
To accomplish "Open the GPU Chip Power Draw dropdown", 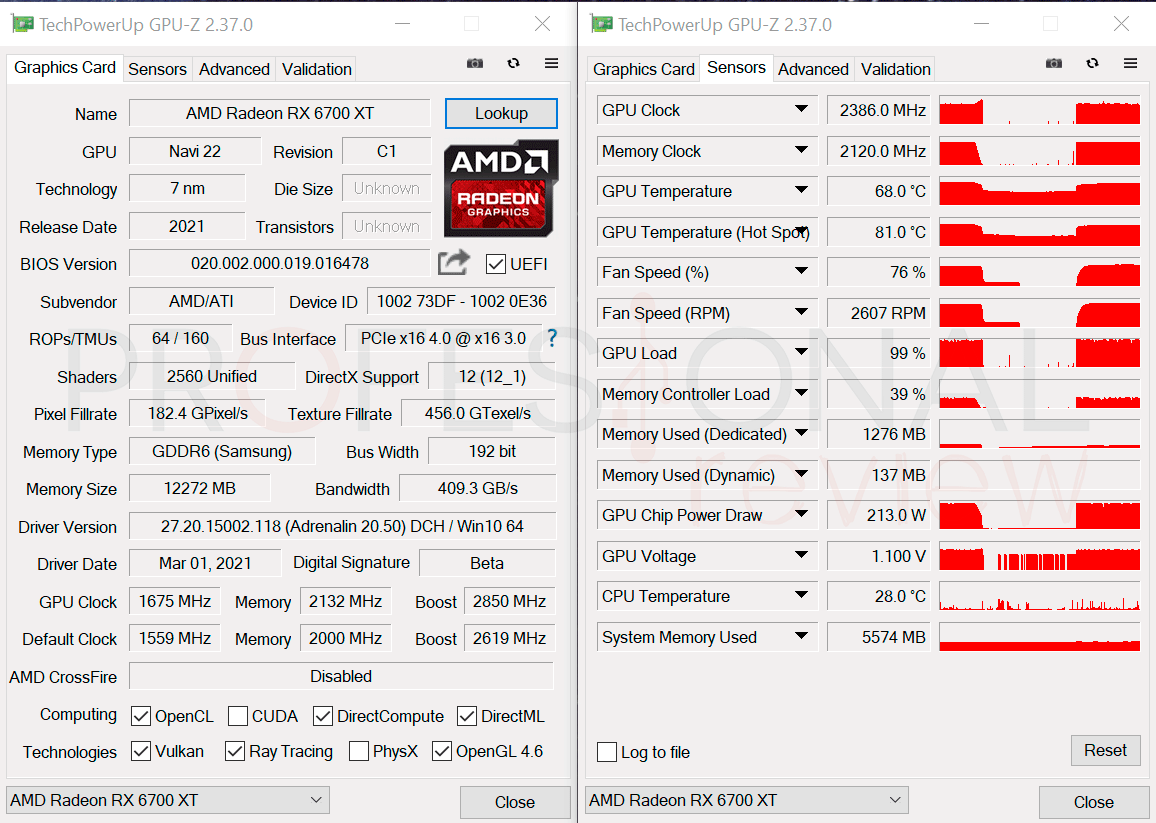I will coord(801,514).
